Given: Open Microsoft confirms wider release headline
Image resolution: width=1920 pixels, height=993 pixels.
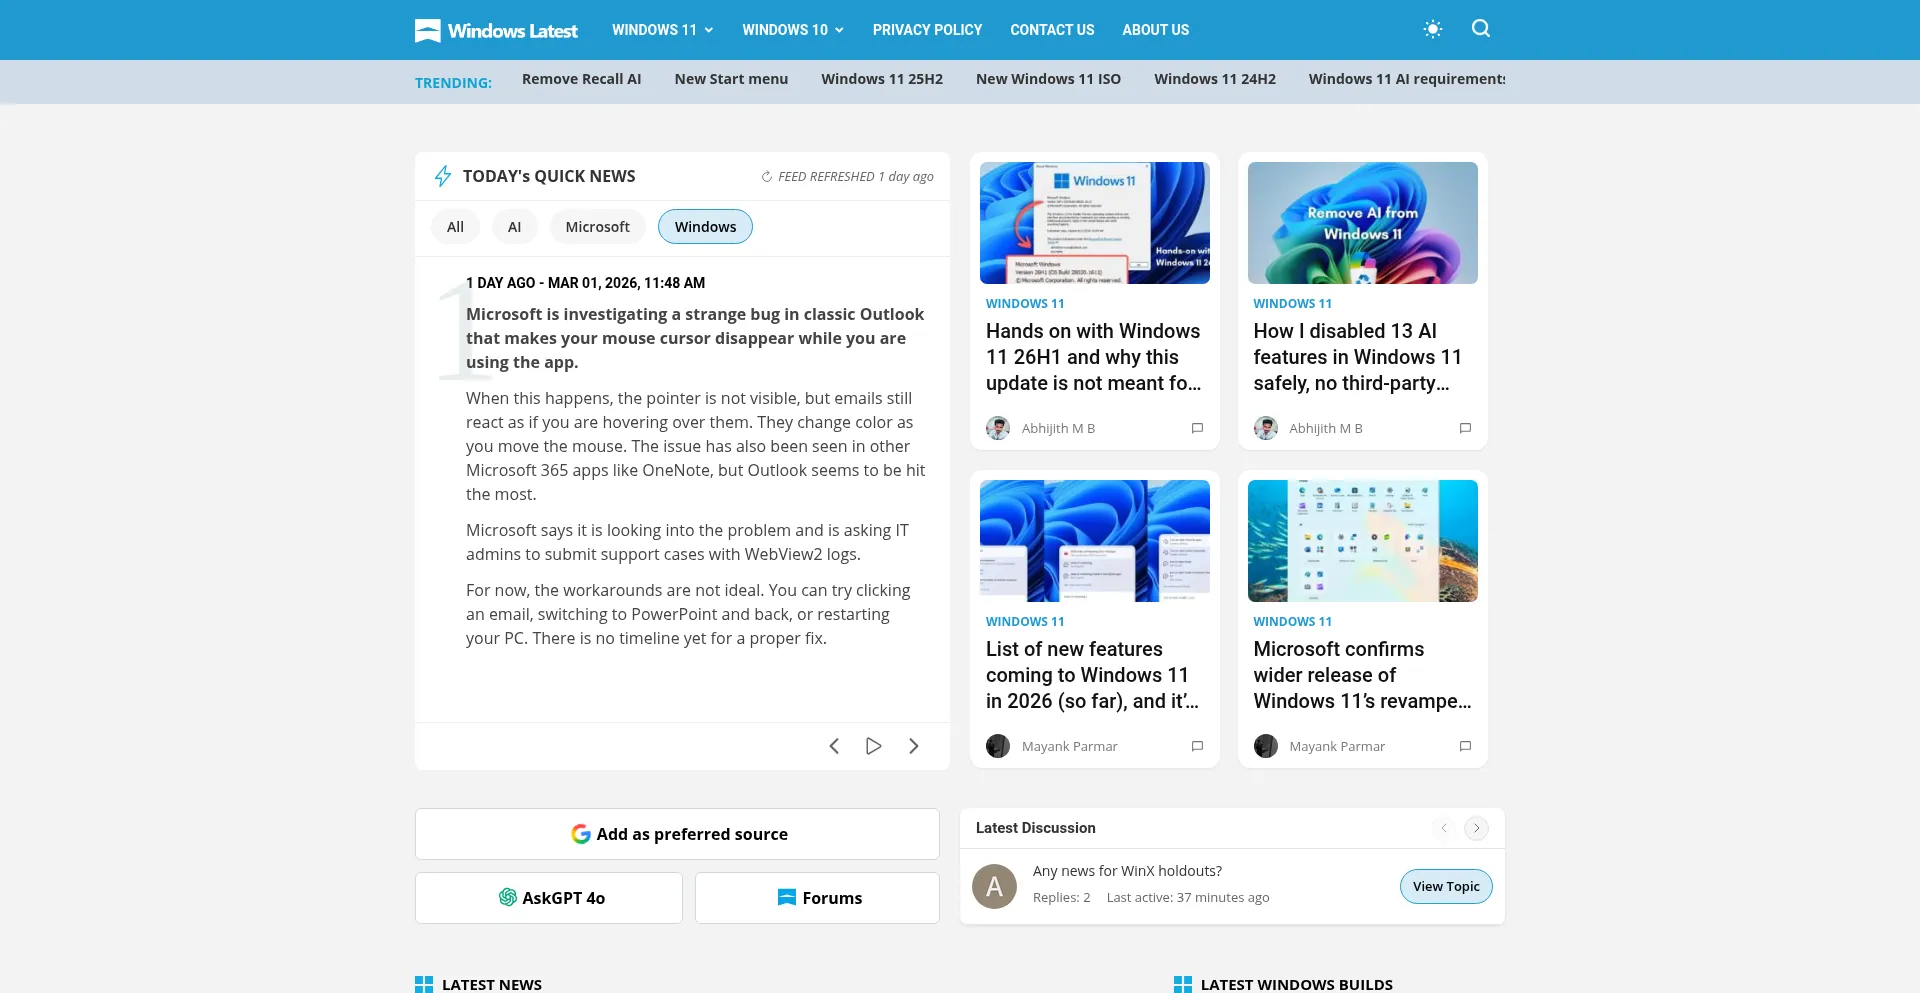Looking at the screenshot, I should click(1362, 675).
